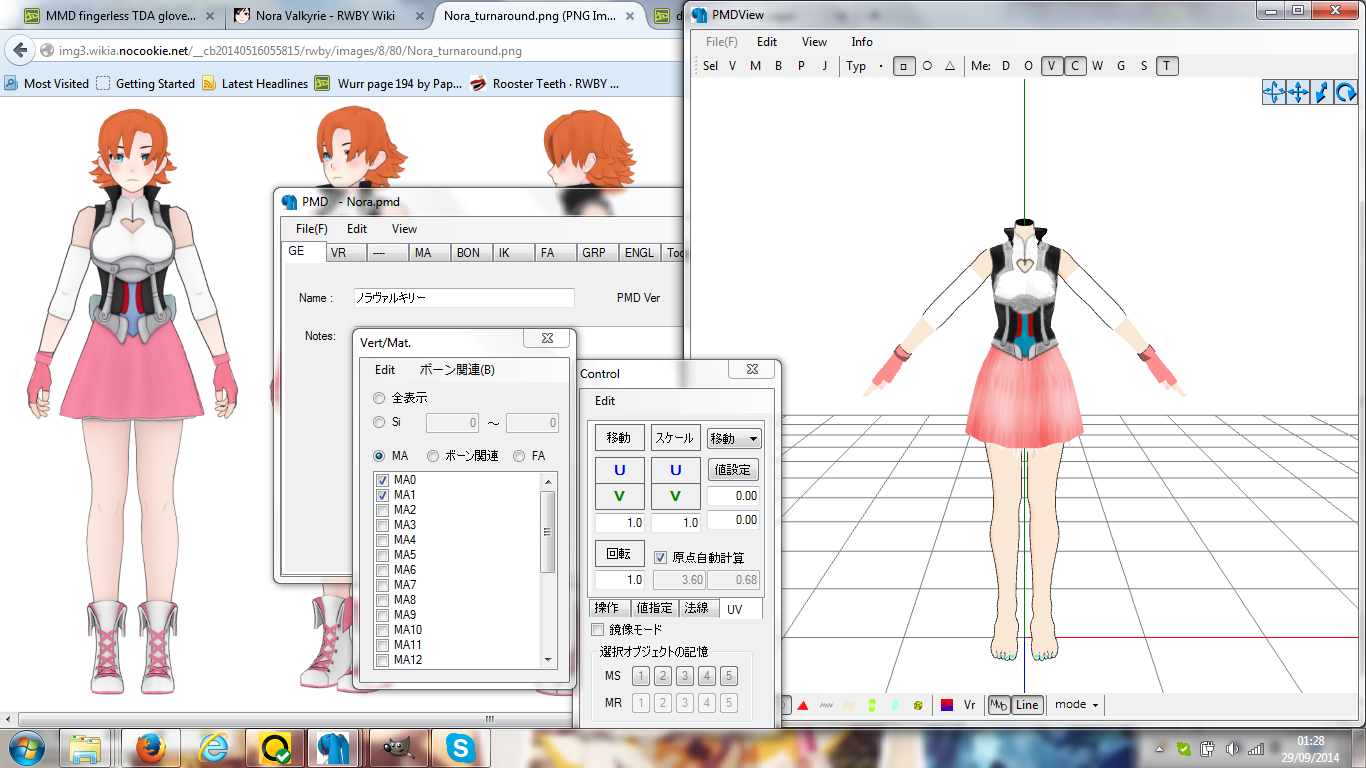The height and width of the screenshot is (768, 1366).
Task: Open the File(F) menu in PMDView
Action: (722, 42)
